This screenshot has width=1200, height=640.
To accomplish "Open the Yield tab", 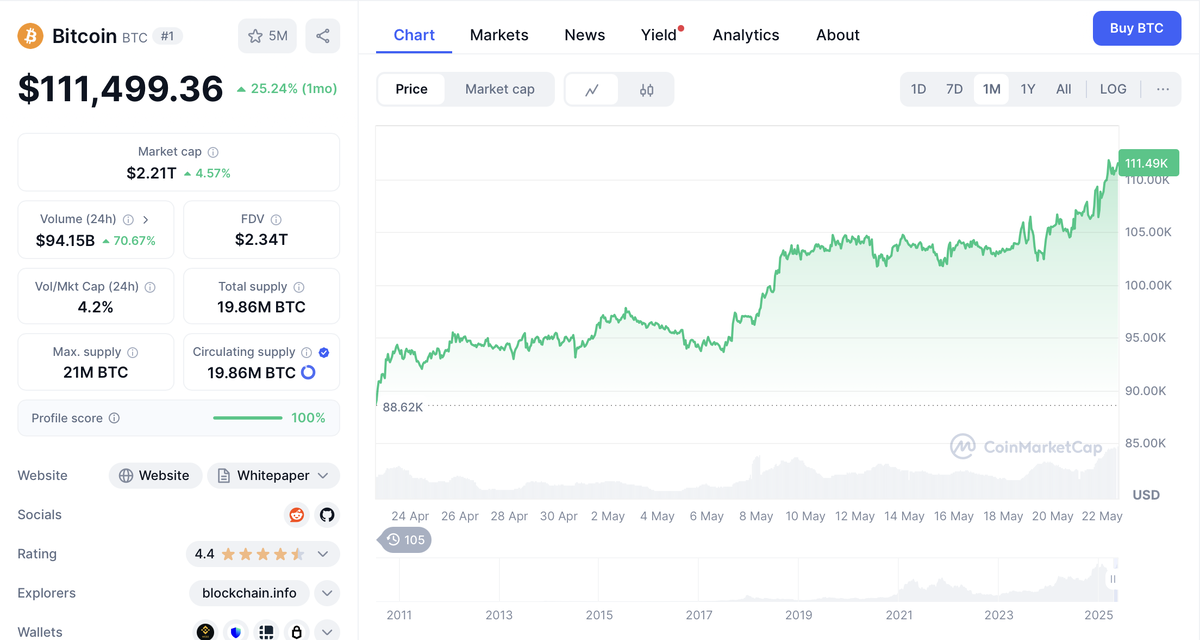I will coord(659,35).
